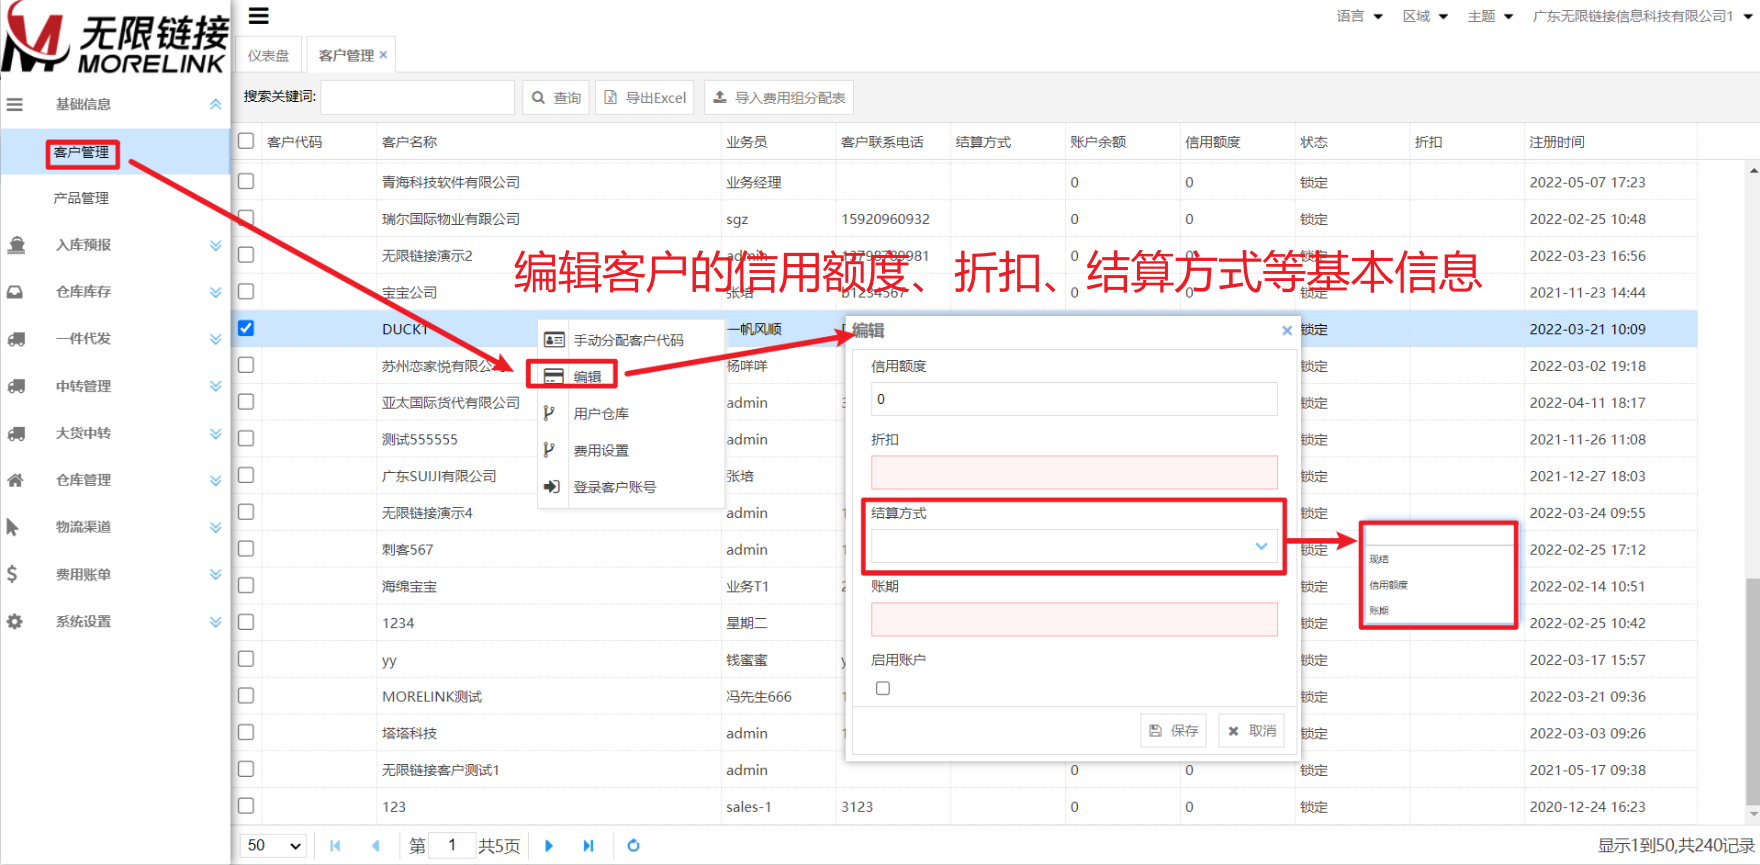1760x865 pixels.
Task: Click the refresh table icon
Action: (633, 846)
